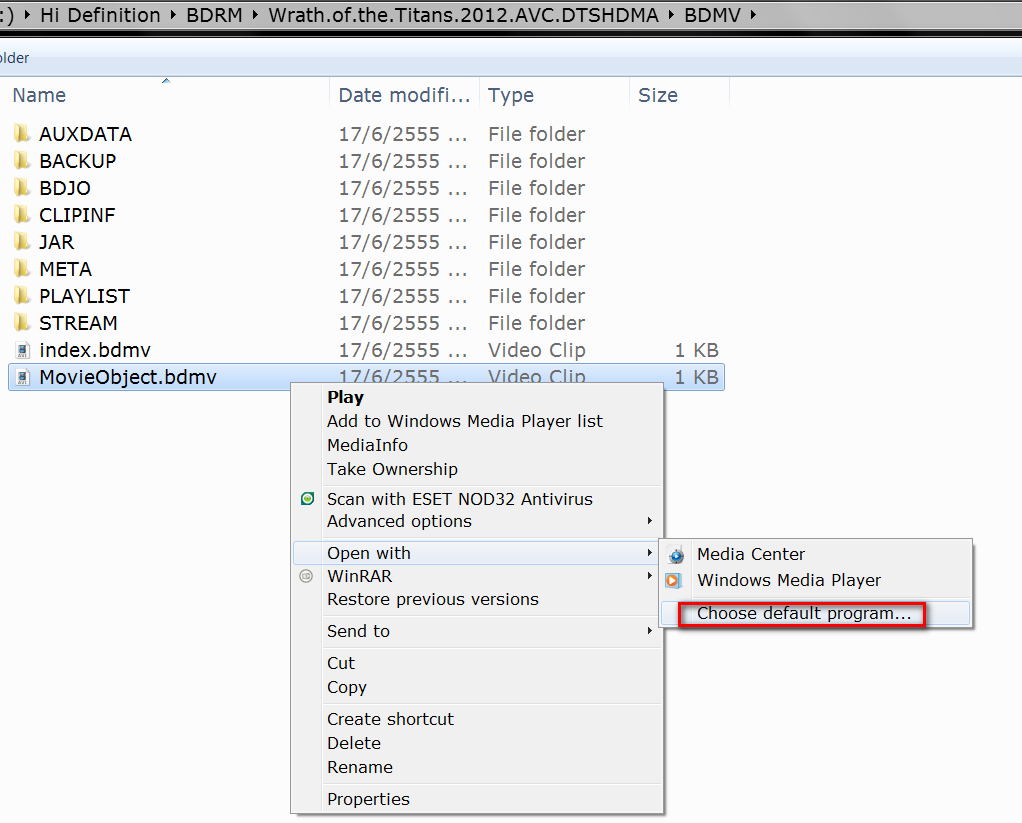1022x823 pixels.
Task: Expand WinRAR submenu arrow
Action: 650,576
